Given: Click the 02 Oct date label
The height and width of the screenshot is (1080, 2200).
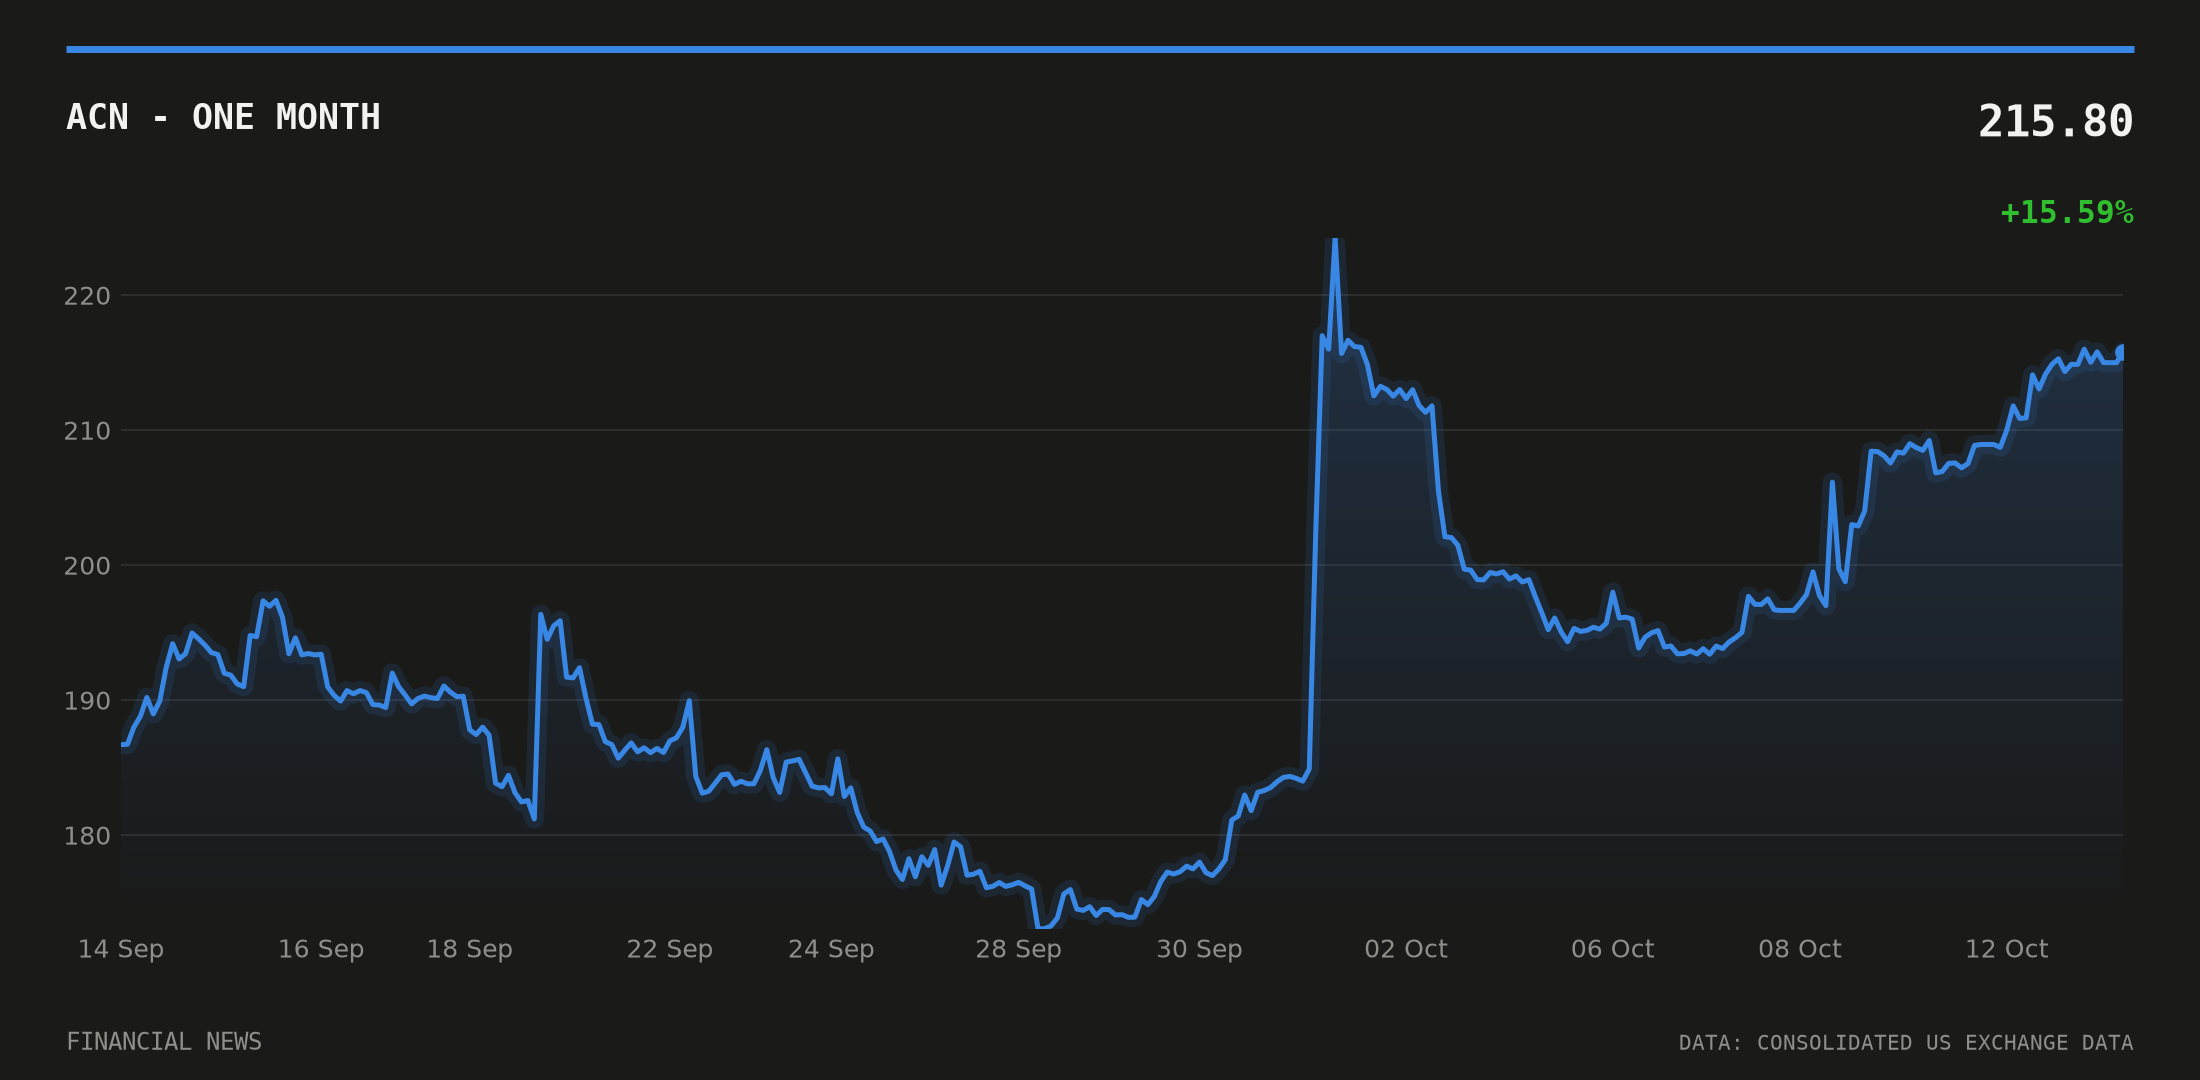Looking at the screenshot, I should [x=1406, y=949].
